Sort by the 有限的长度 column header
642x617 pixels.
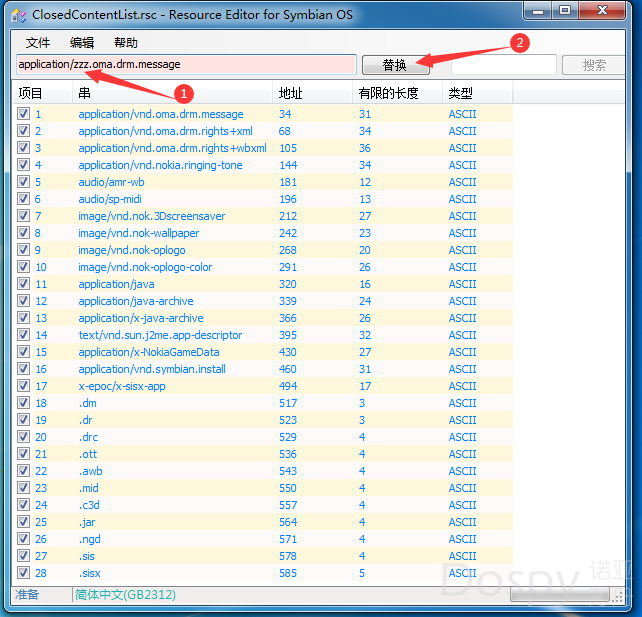coord(398,93)
